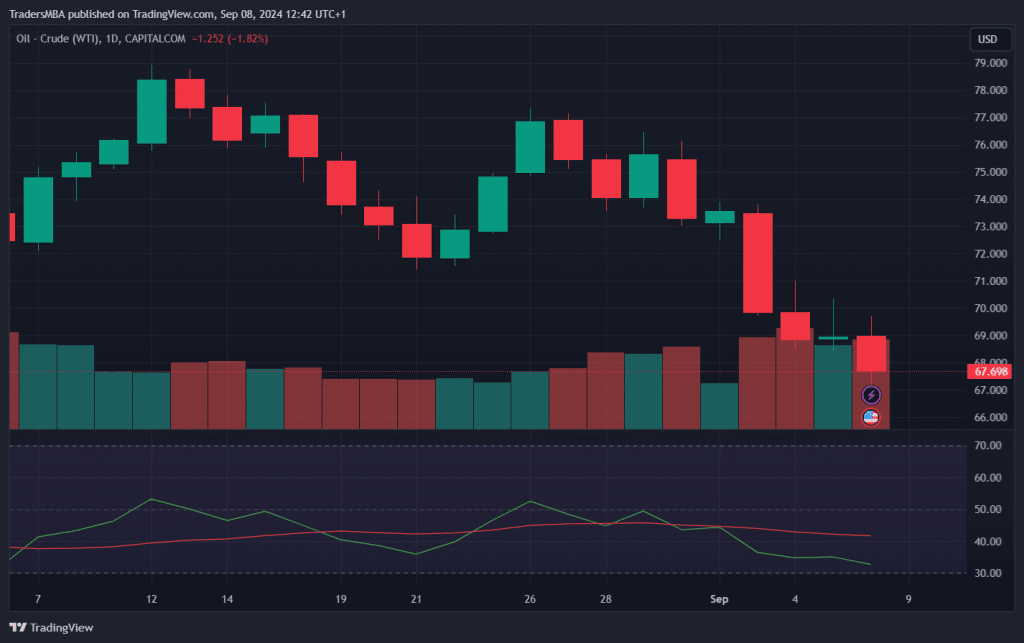Click the green candle on the 26th
This screenshot has height=643, width=1024.
pos(530,147)
